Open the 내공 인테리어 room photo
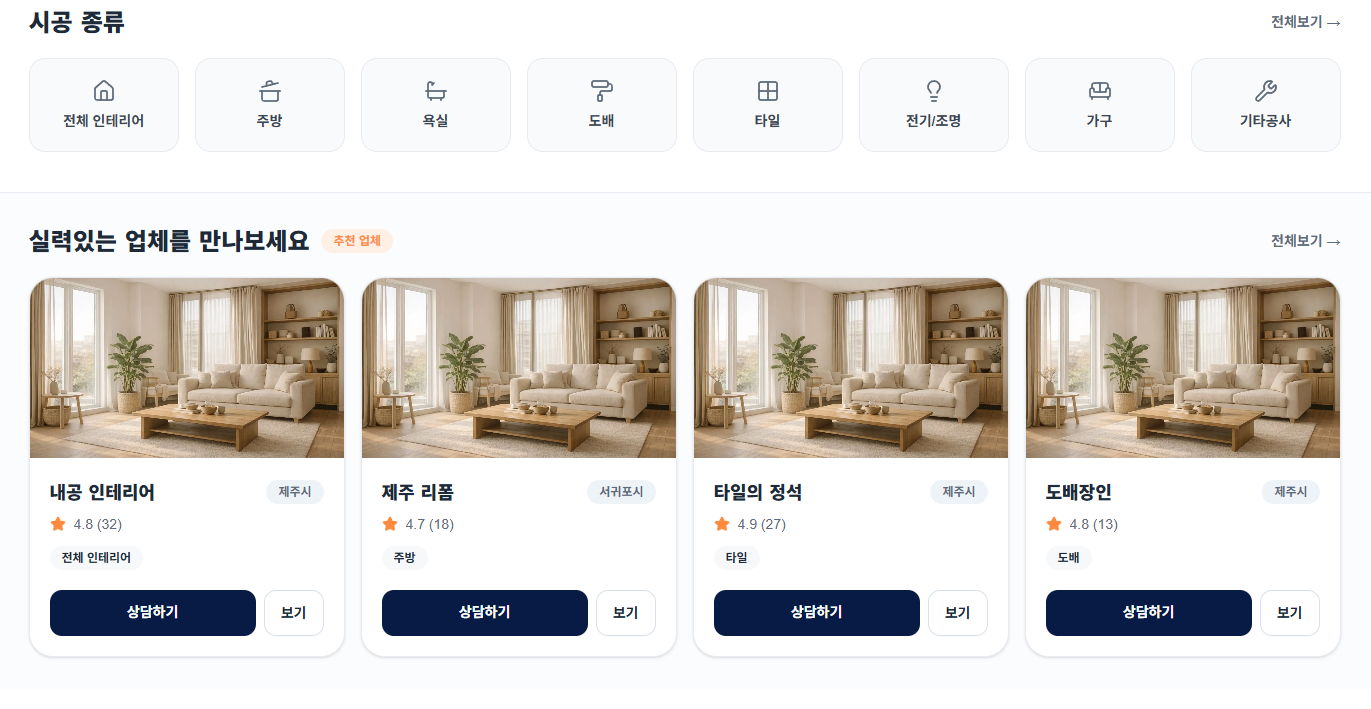Screen dimensions: 1371x709 [x=187, y=368]
